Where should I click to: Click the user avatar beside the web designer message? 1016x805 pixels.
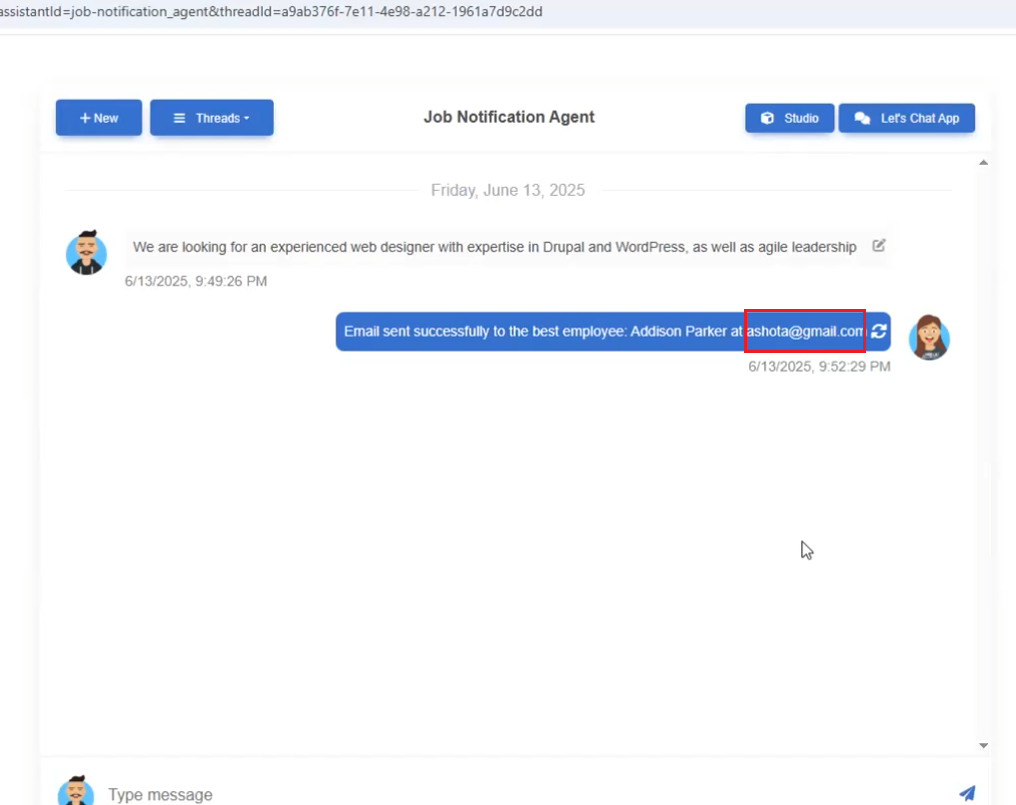coord(86,253)
